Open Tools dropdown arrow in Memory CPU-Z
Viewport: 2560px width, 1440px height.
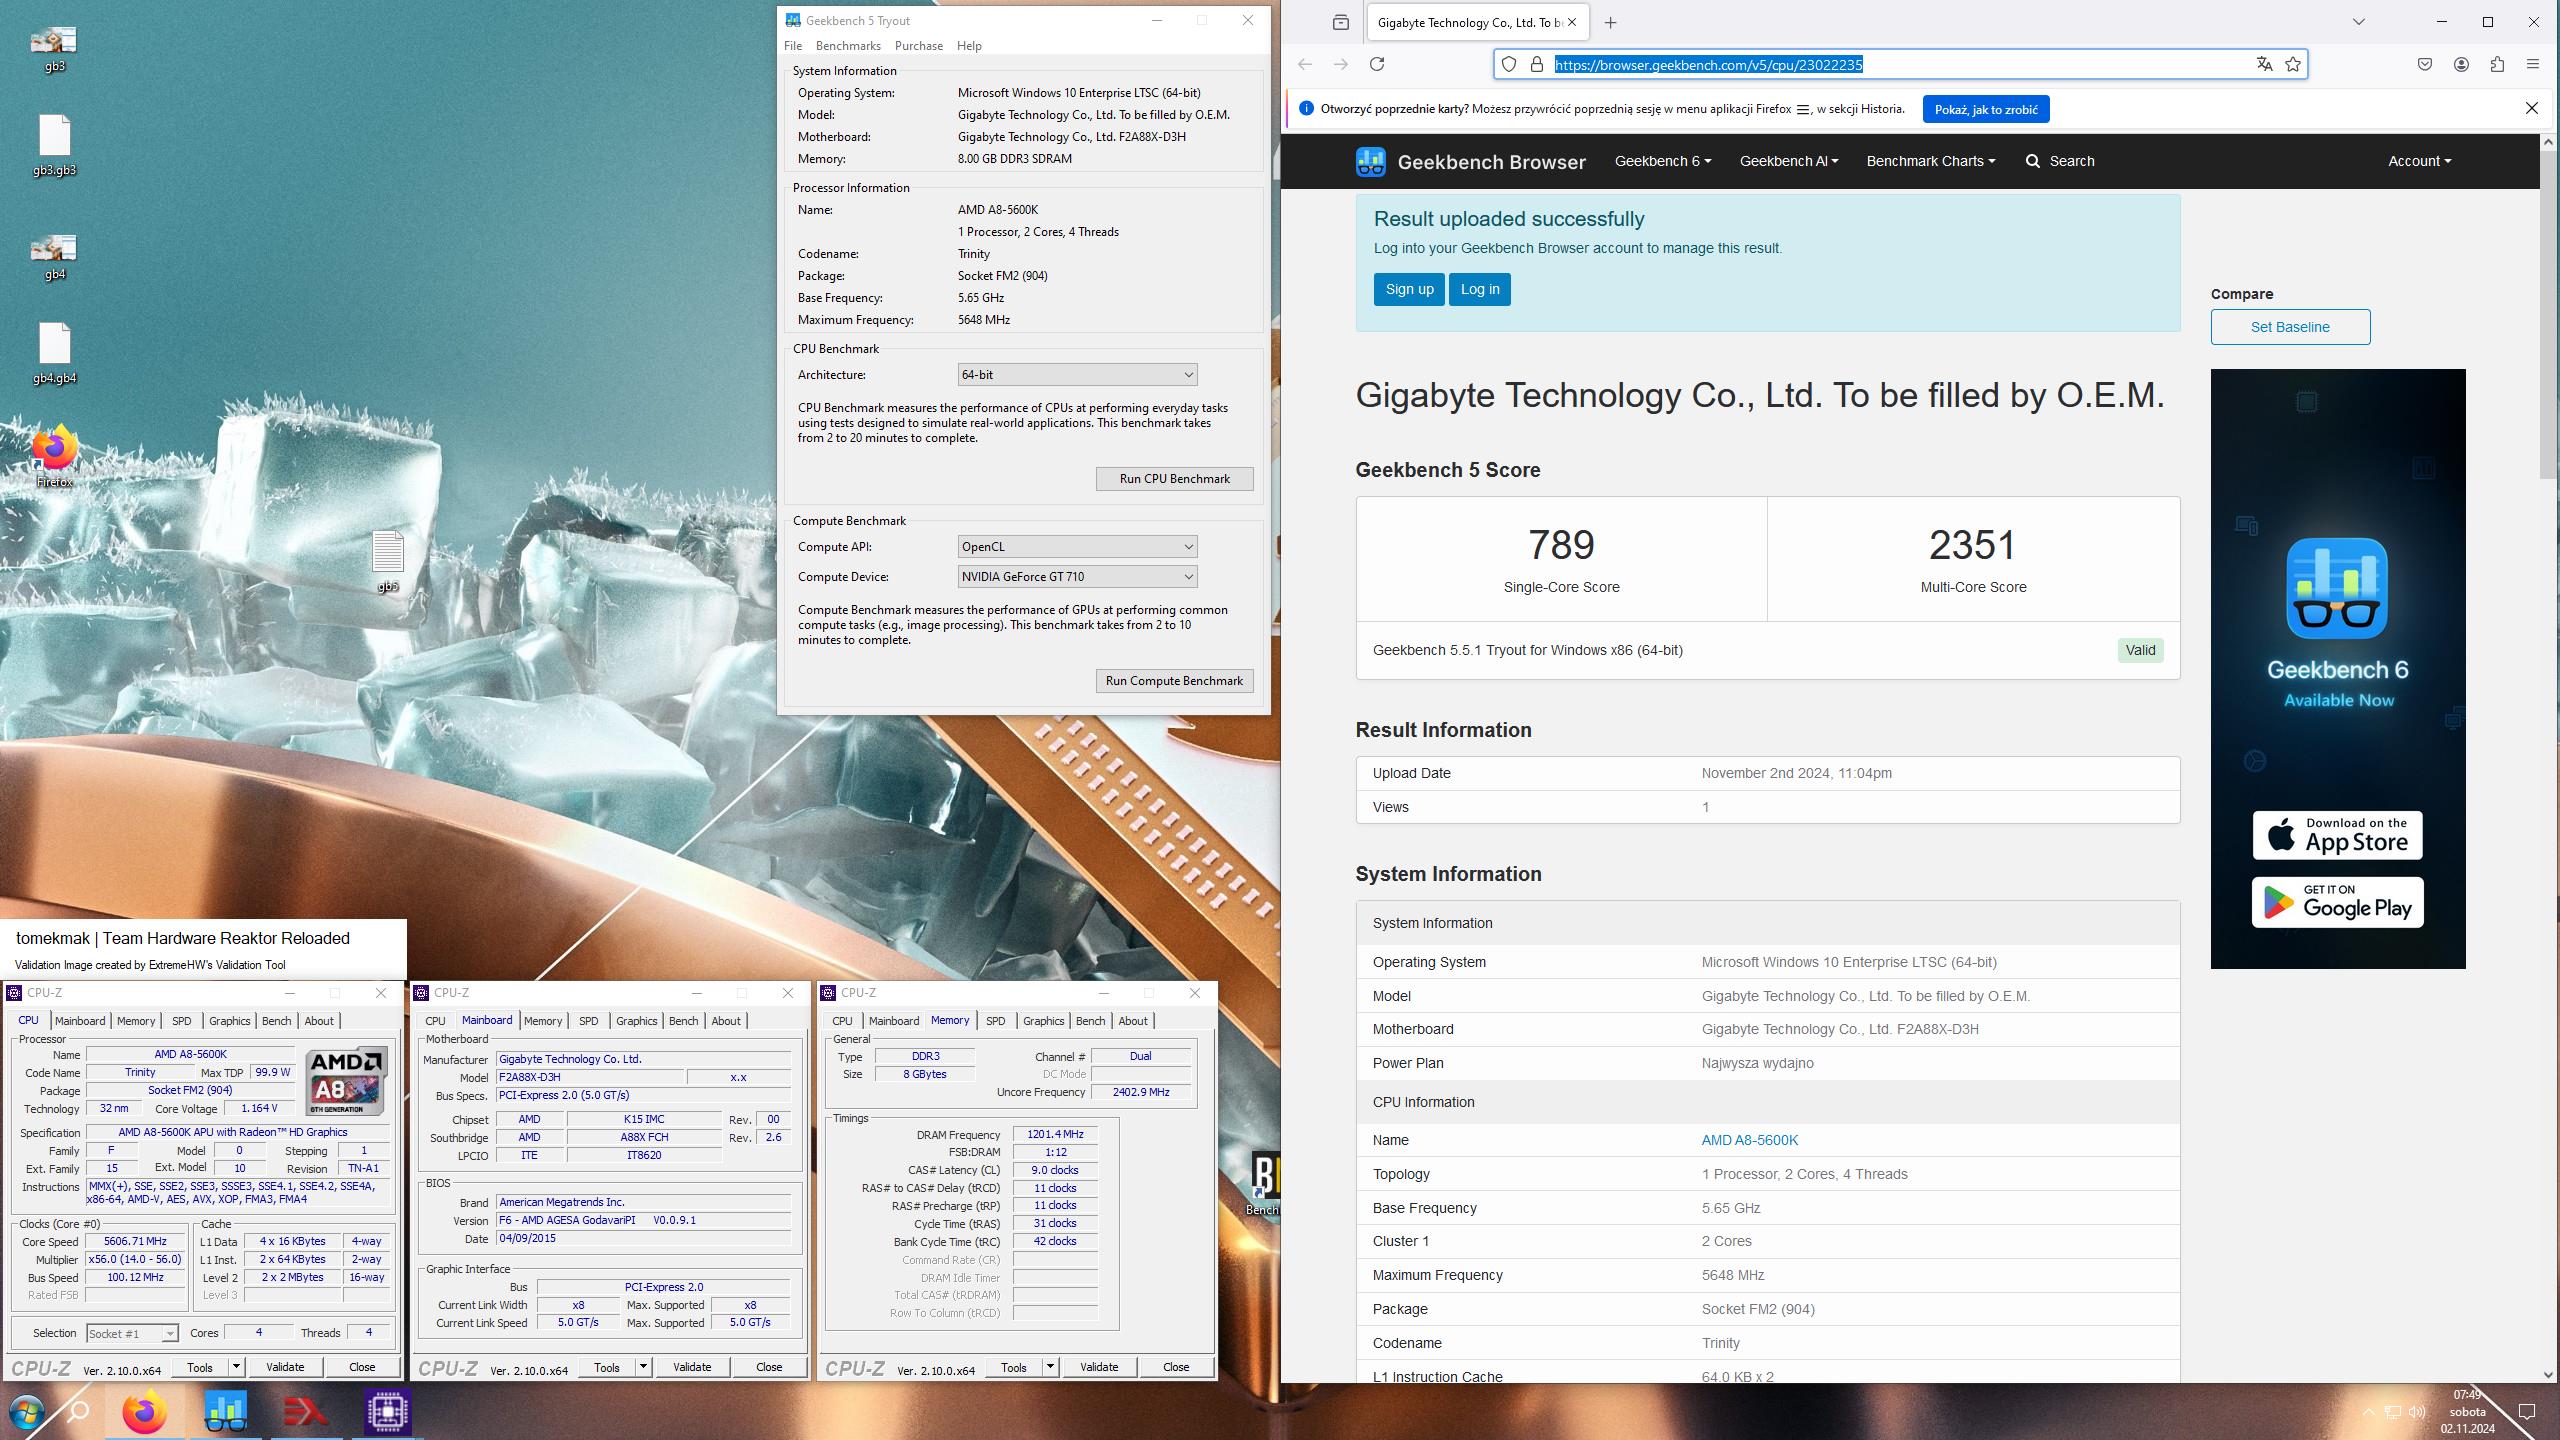[1050, 1367]
